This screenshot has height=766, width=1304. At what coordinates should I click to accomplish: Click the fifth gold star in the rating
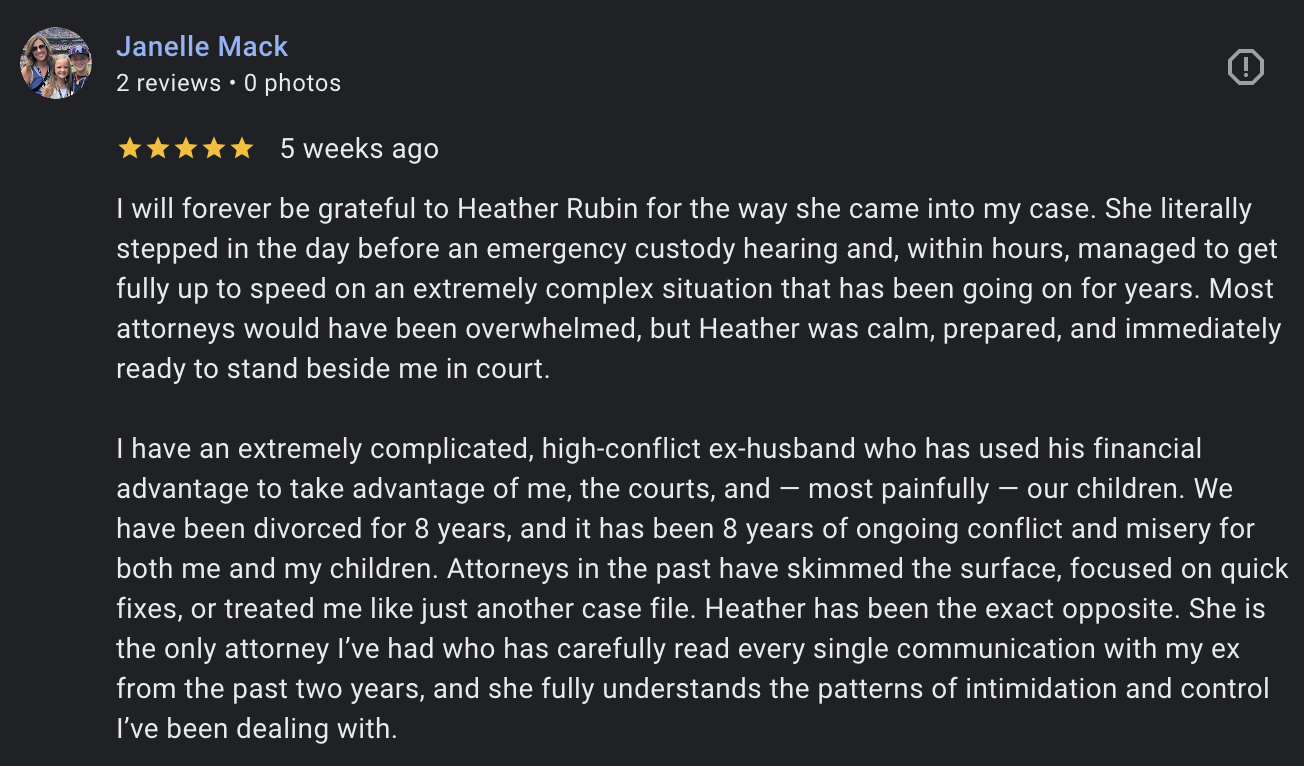point(241,149)
